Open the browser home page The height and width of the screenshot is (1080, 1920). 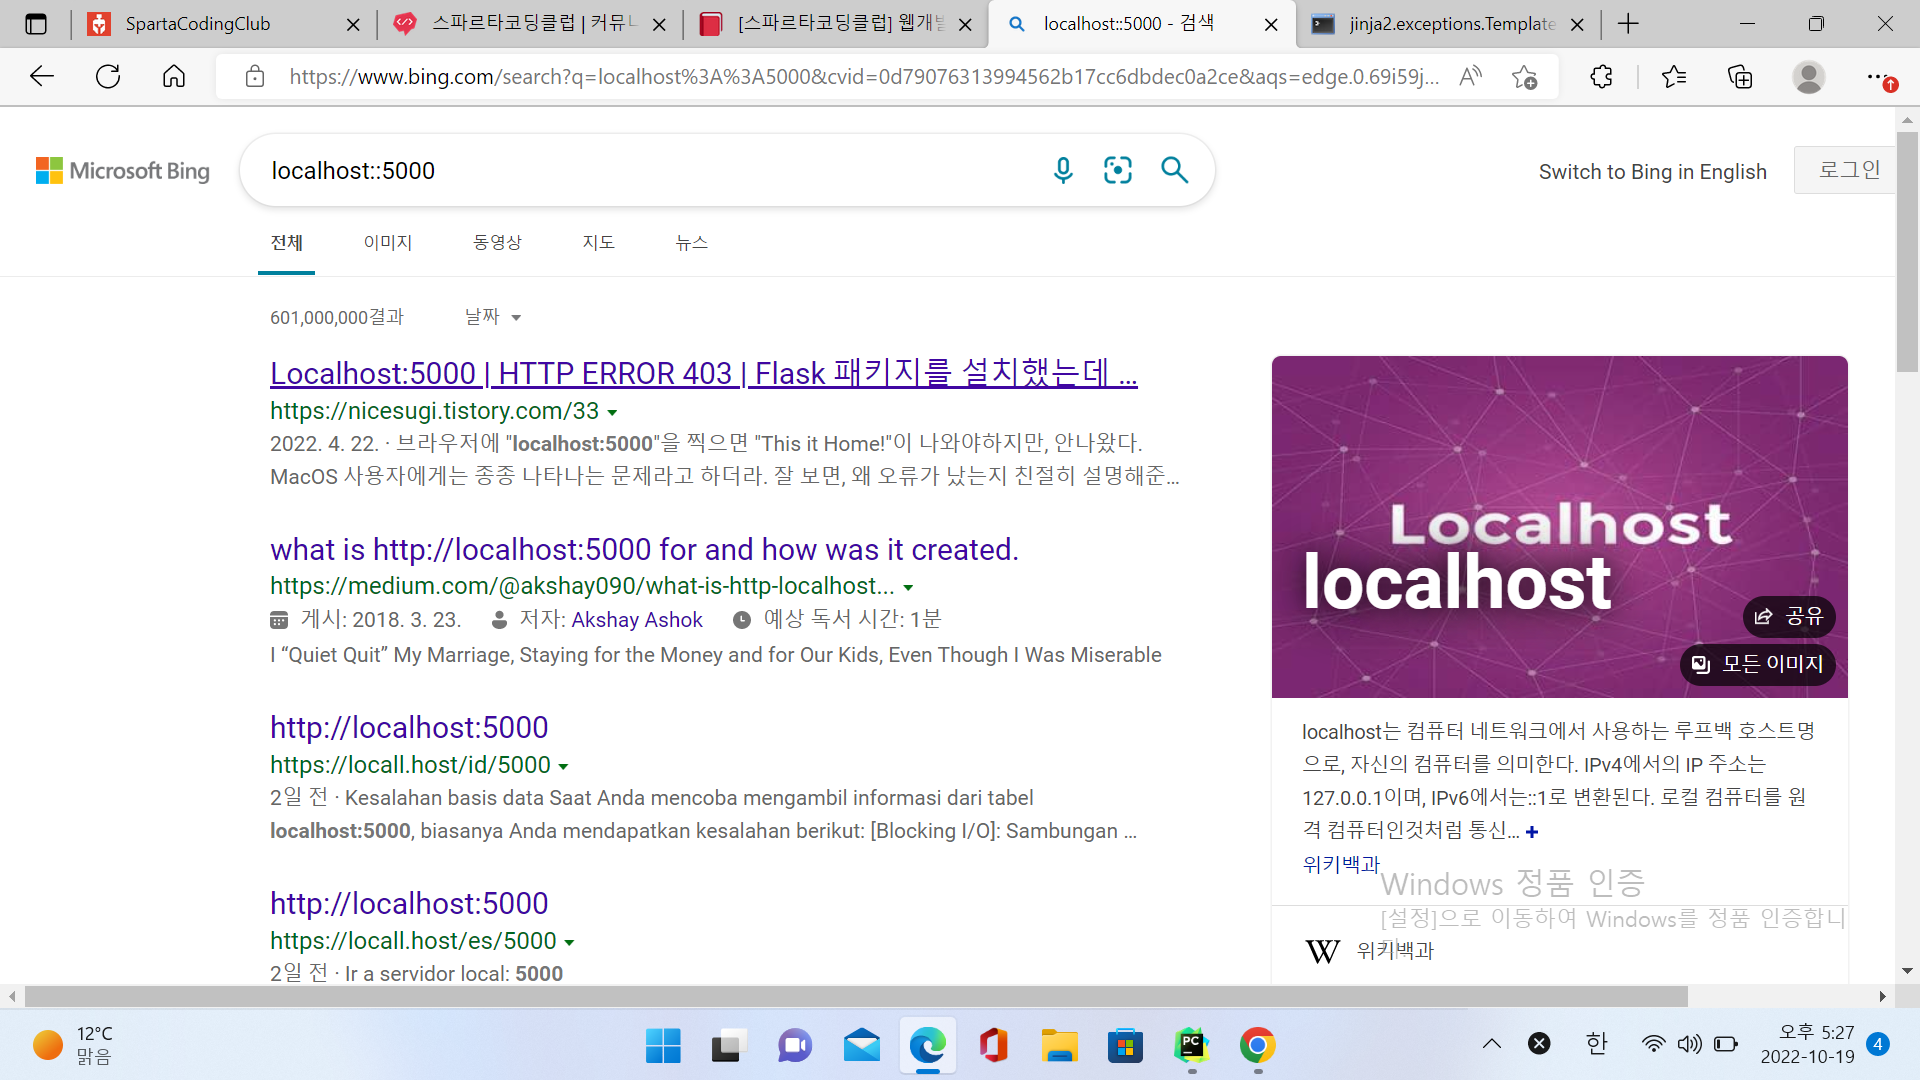click(x=174, y=76)
